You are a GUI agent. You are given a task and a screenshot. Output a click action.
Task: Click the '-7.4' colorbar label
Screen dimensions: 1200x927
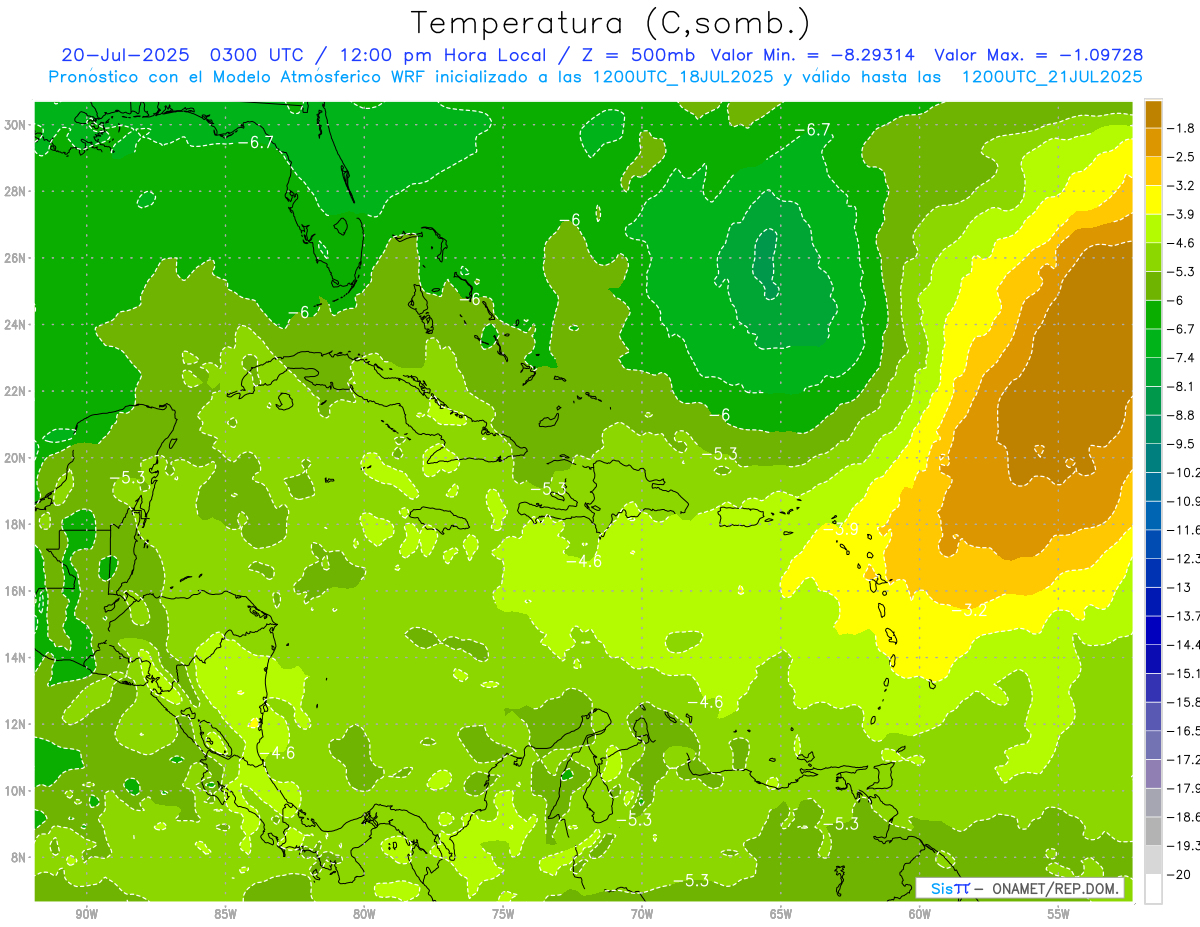pyautogui.click(x=1183, y=358)
